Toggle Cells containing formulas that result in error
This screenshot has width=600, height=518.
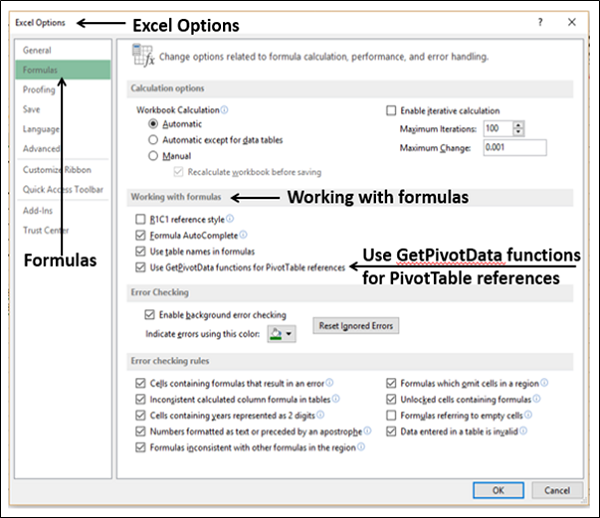pos(140,383)
